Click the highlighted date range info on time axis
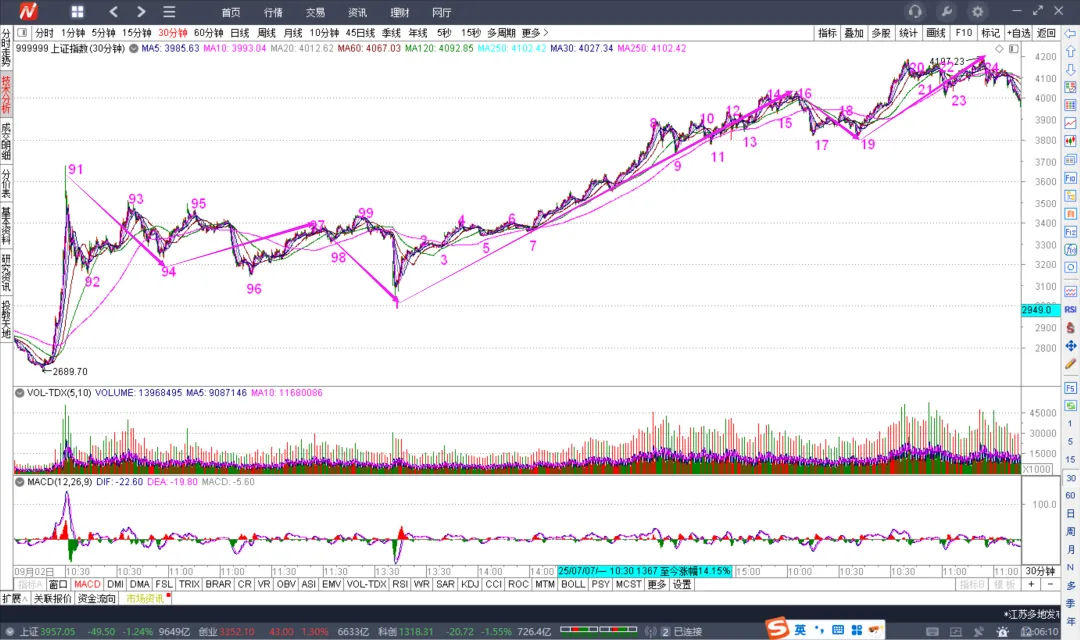Screen dimensions: 1080x640 [644, 571]
